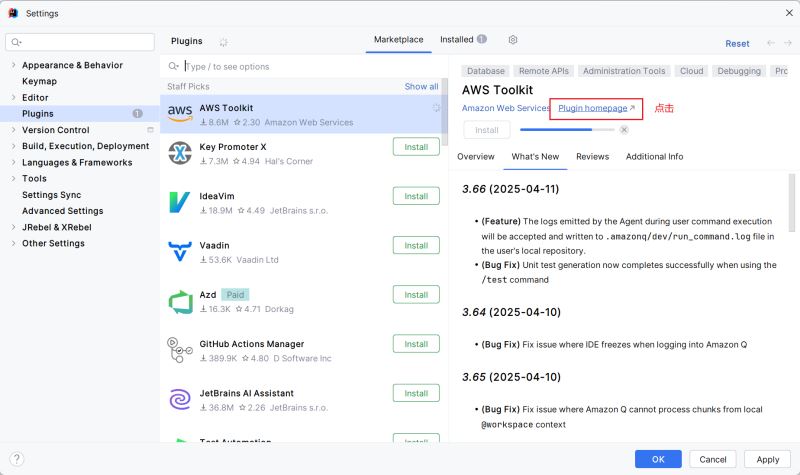
Task: Select the Vaadin plugin logo
Action: point(180,252)
